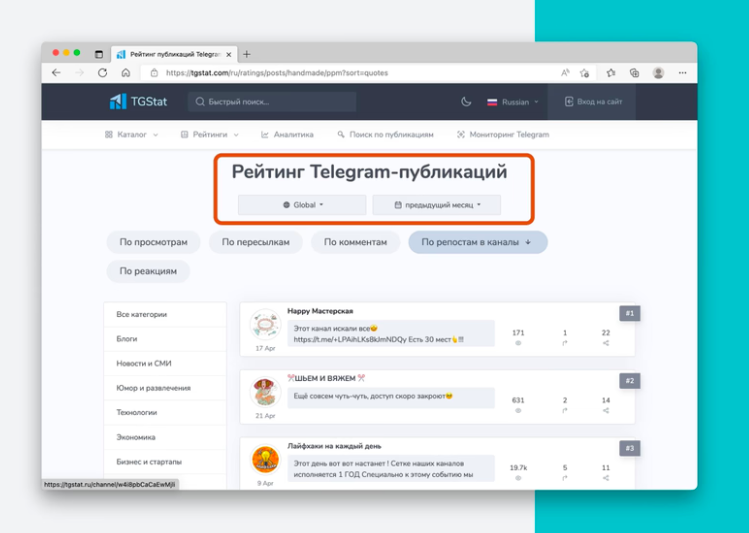
Task: Open the предыдущий месяц period dropdown
Action: pos(437,205)
